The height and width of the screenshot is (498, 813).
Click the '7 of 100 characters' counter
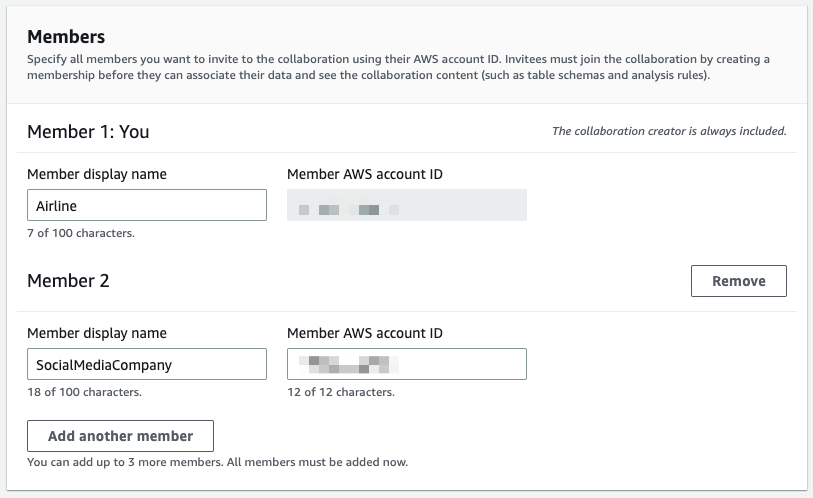(81, 233)
